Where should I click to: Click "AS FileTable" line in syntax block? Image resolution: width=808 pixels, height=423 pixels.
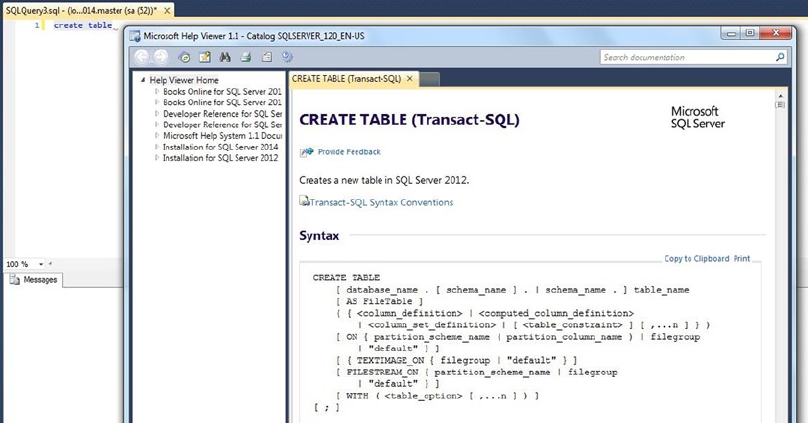pos(379,301)
